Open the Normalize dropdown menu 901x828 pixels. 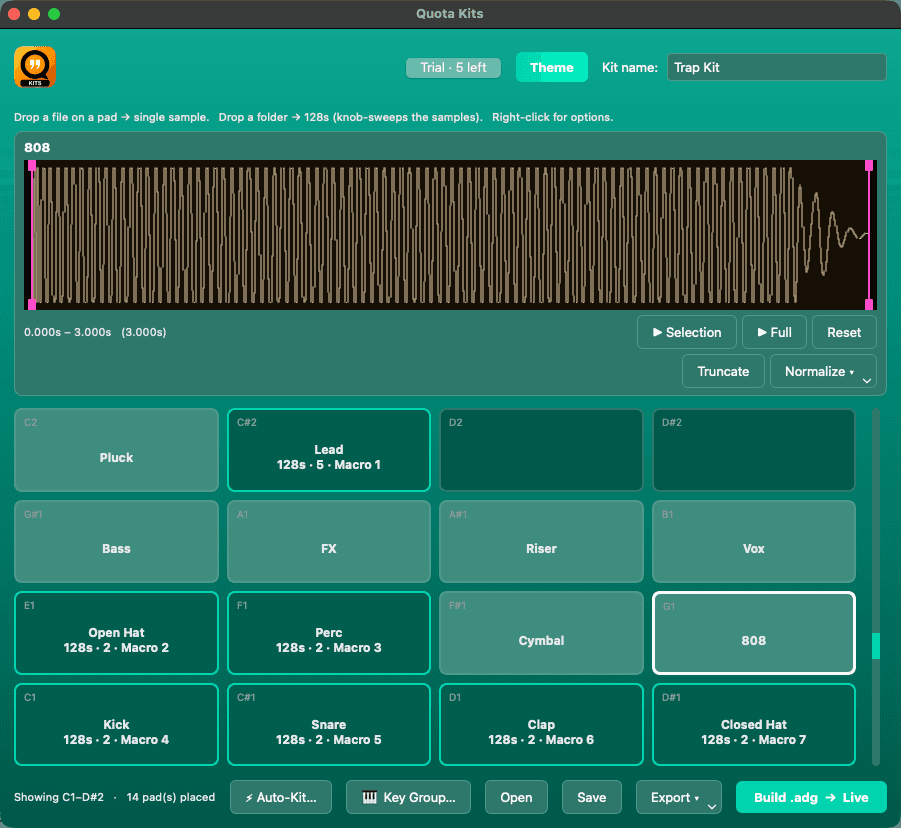coord(823,371)
